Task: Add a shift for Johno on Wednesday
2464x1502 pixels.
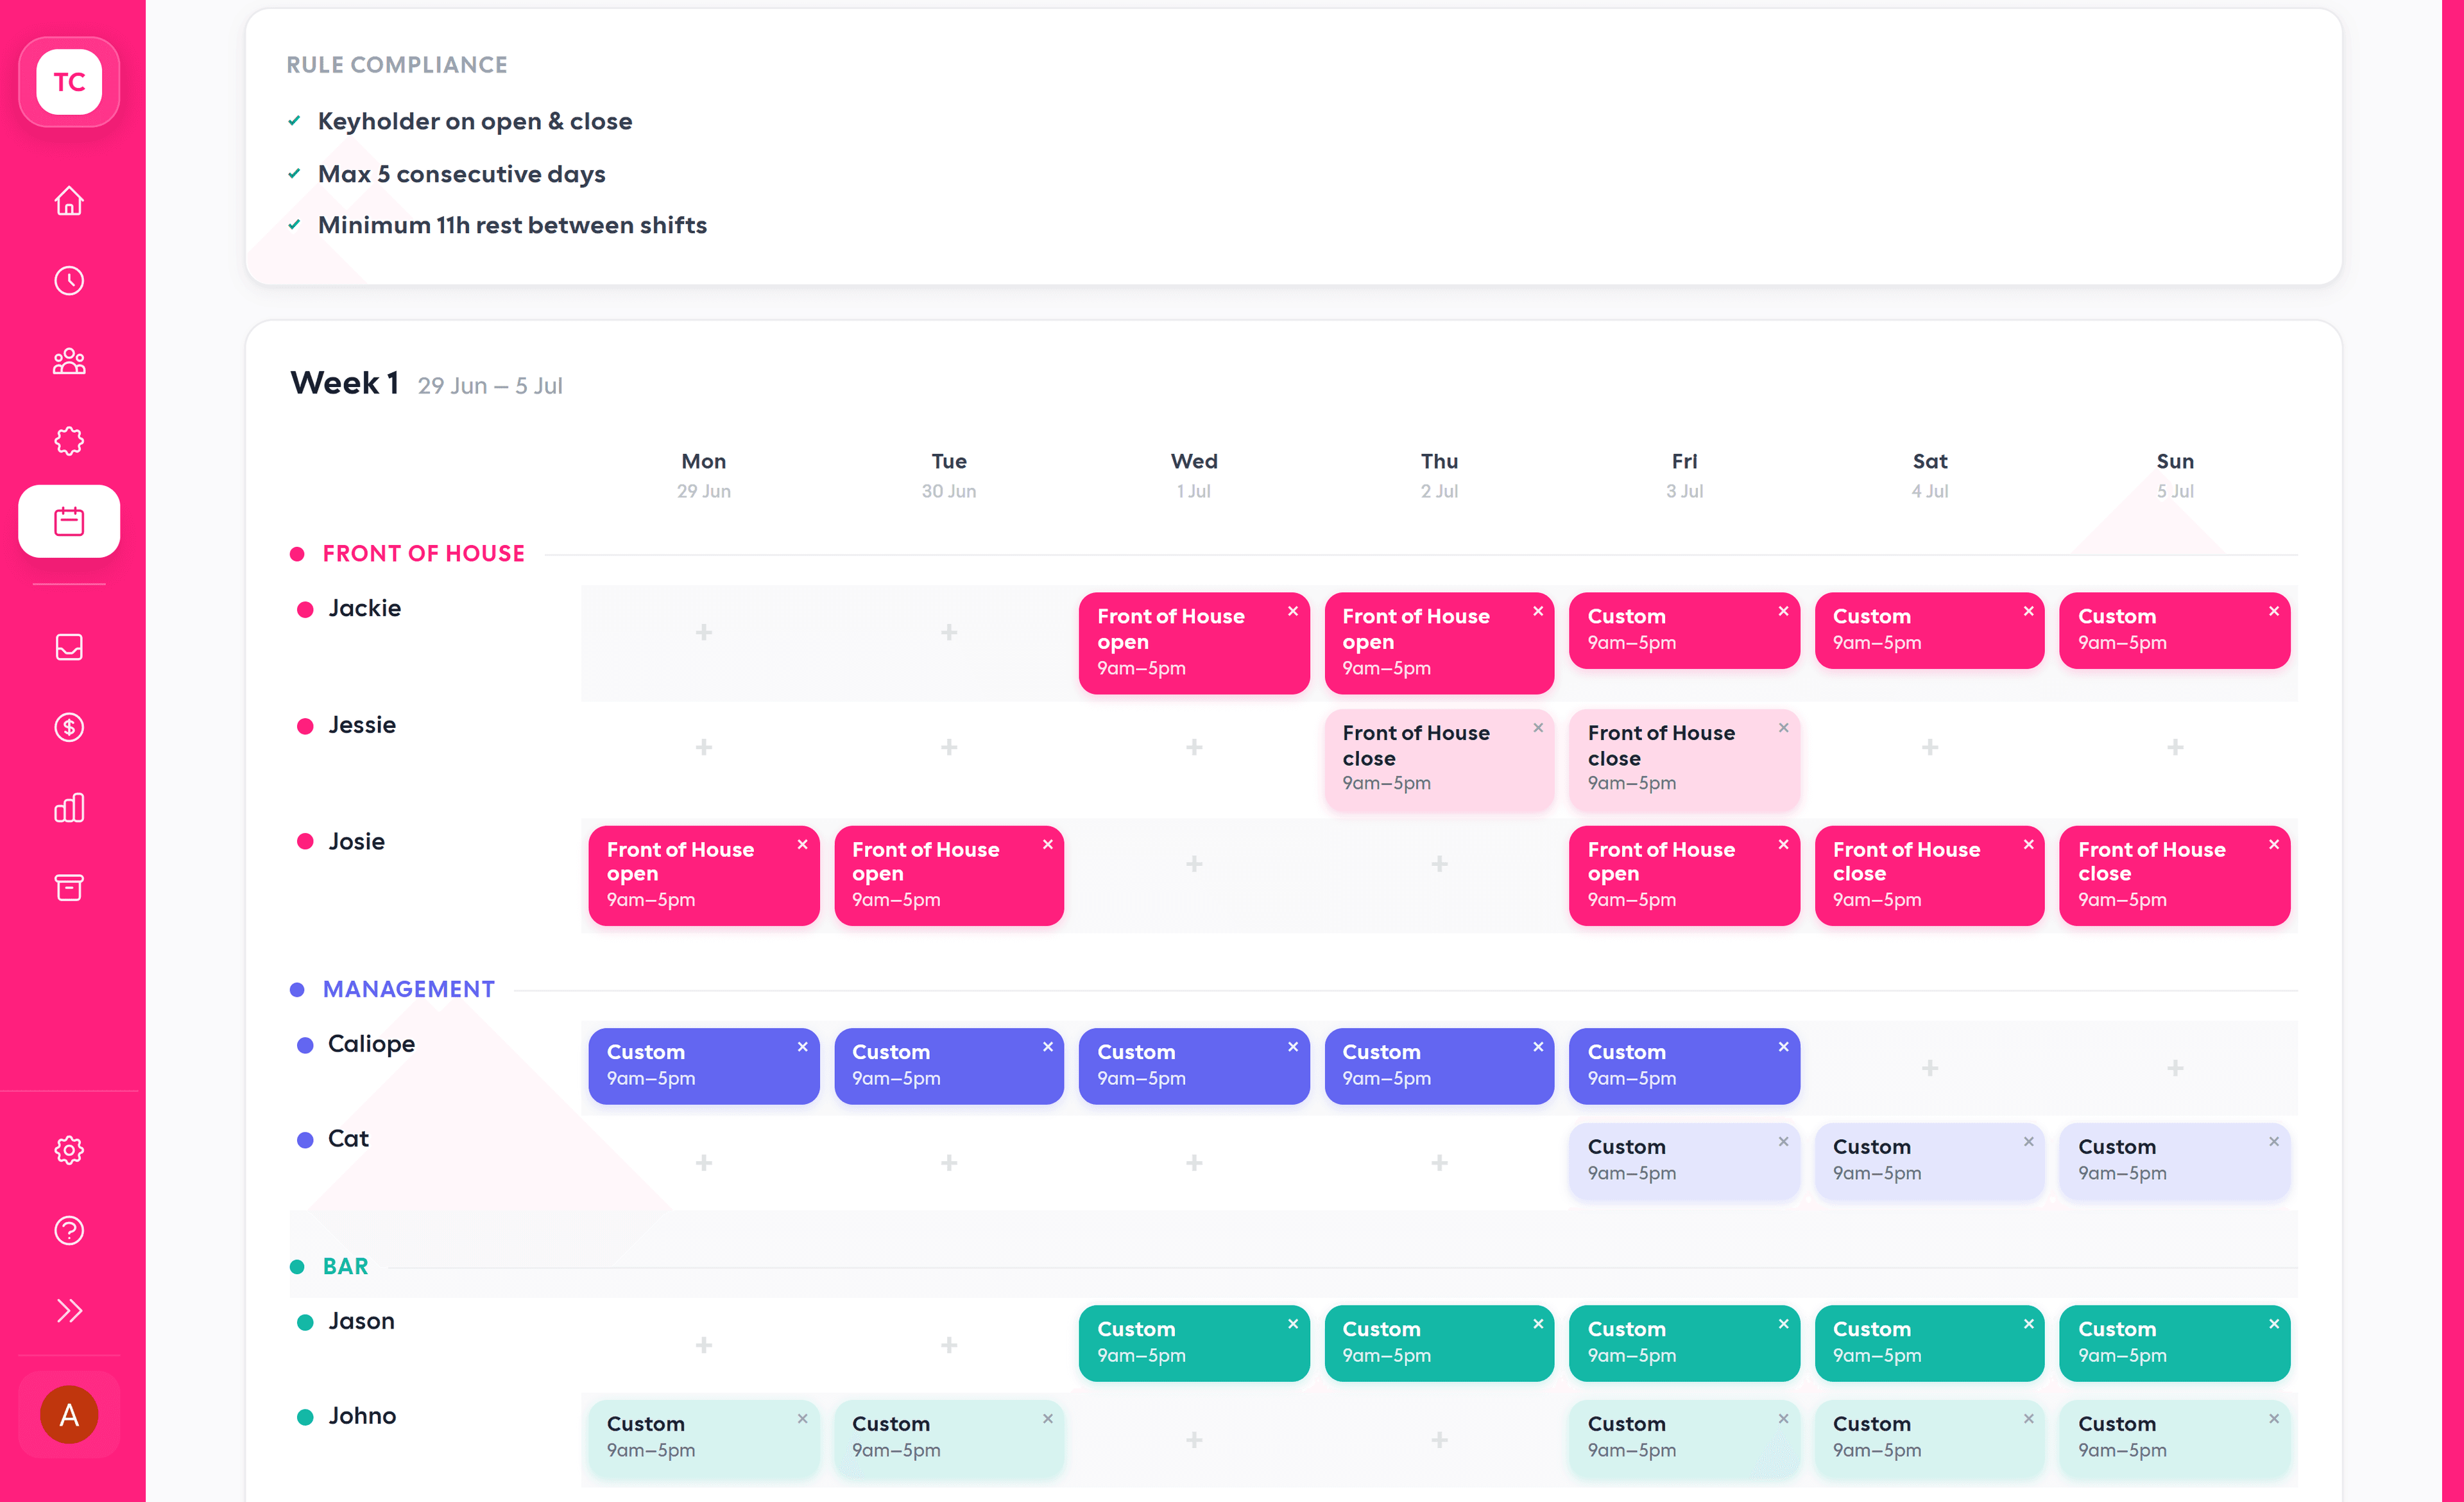Action: [x=1194, y=1440]
